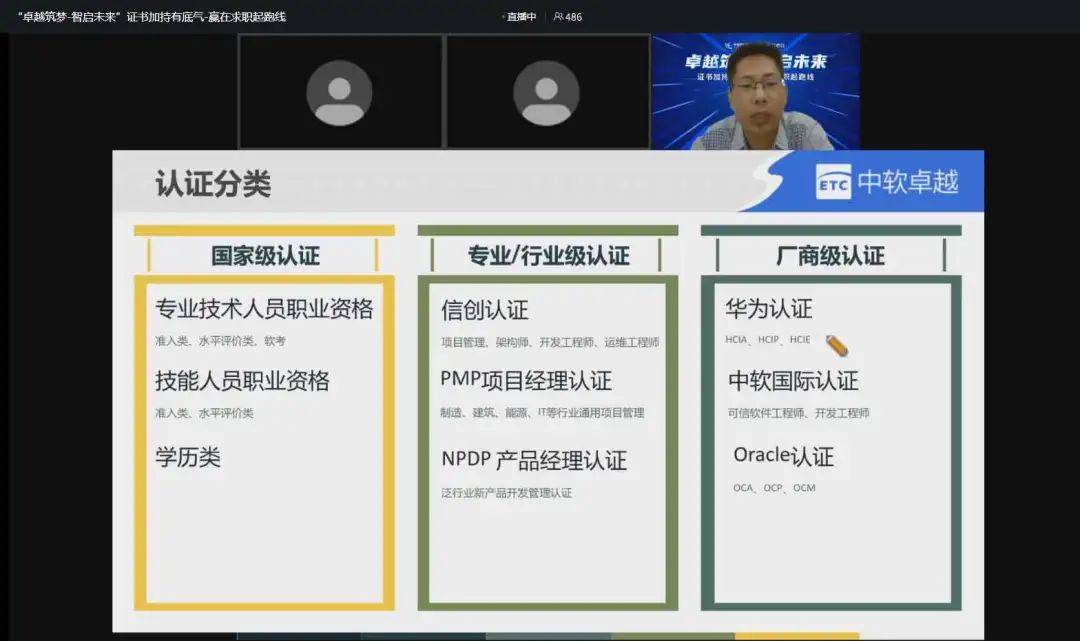Viewport: 1080px width, 641px height.
Task: Click the 信创认证 heading
Action: click(484, 311)
